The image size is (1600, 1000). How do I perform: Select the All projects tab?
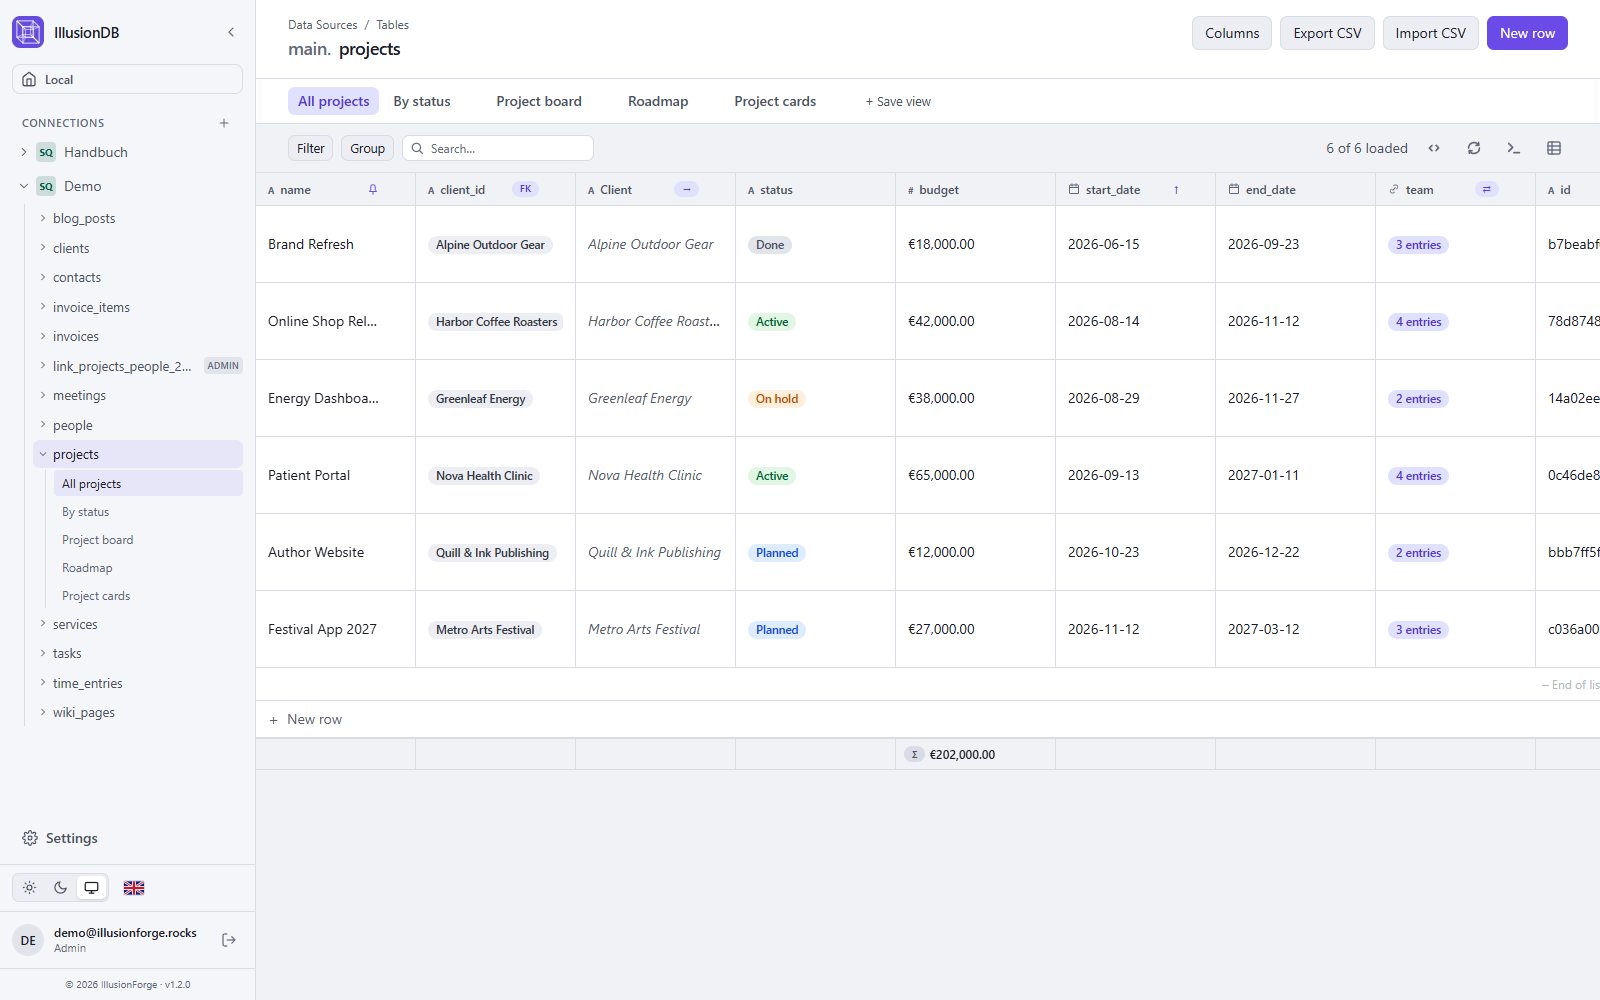pos(333,101)
